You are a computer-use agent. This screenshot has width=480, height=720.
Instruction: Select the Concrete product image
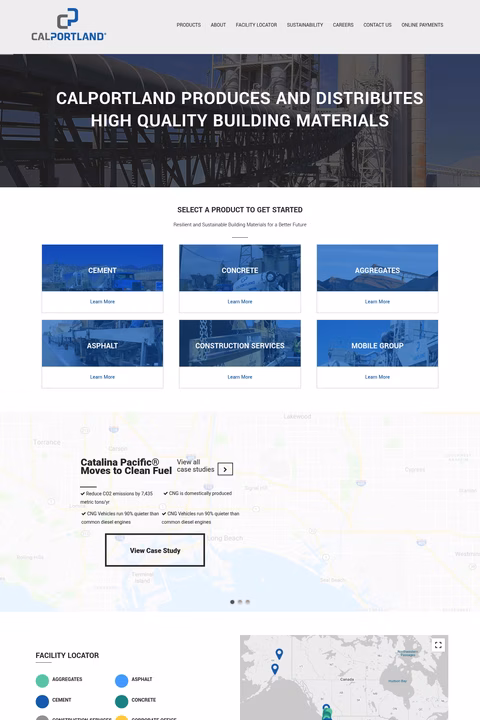click(x=240, y=268)
